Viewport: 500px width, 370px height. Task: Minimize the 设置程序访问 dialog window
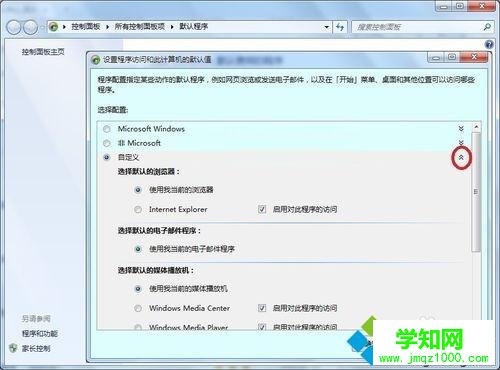coord(436,57)
